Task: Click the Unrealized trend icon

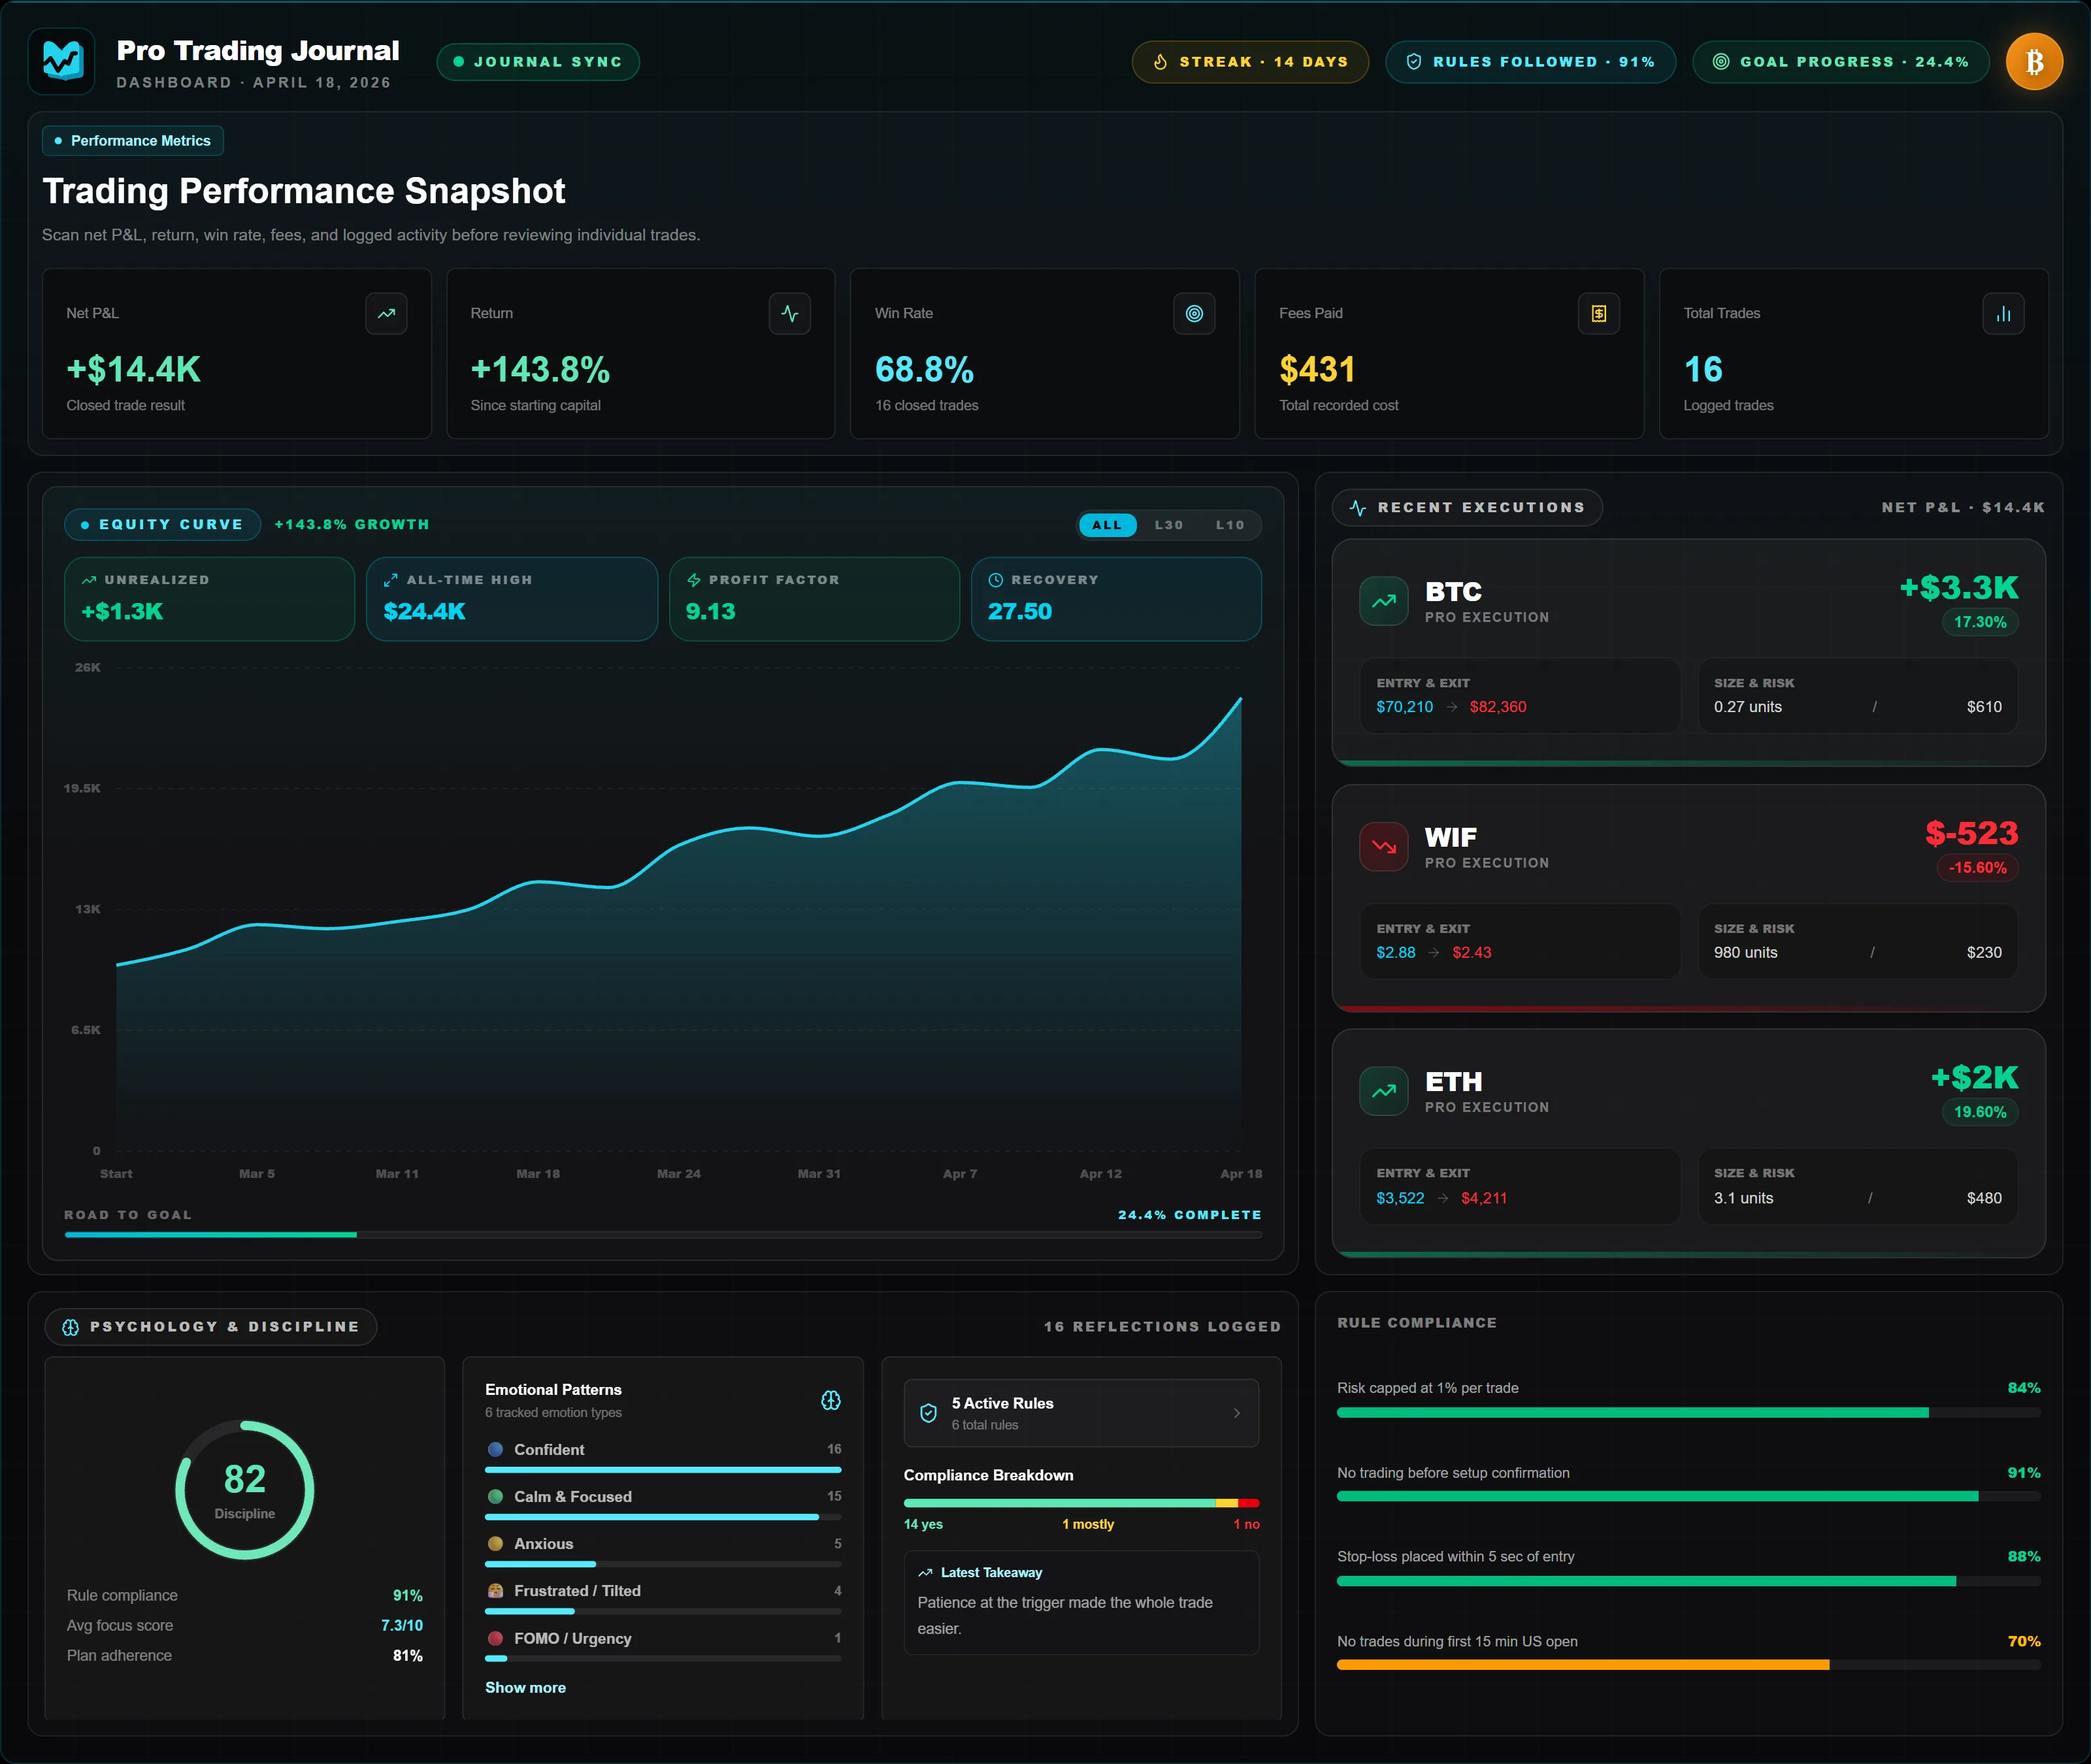Action: (89, 580)
